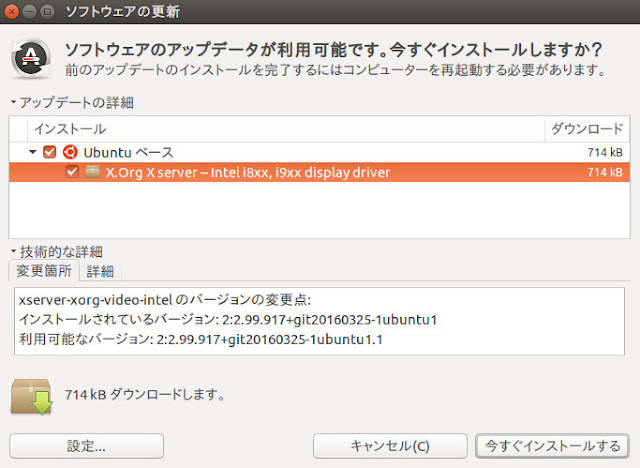Click the Ubuntu logo icon in list
The image size is (640, 468).
pos(70,152)
